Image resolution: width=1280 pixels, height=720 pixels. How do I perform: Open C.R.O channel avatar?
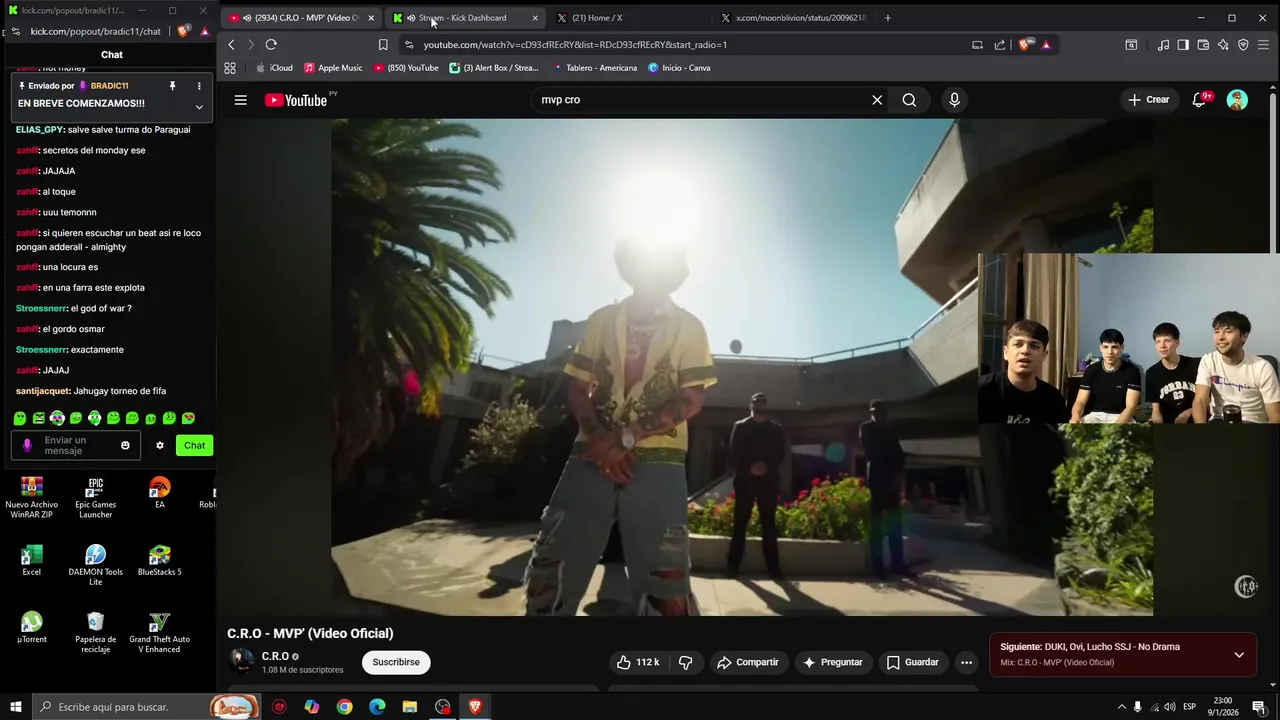(241, 661)
